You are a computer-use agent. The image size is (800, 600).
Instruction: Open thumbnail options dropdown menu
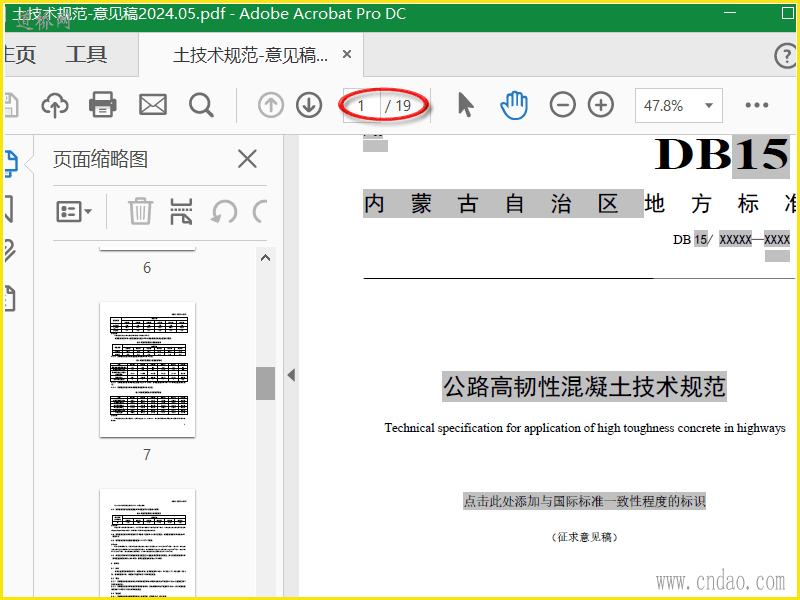[74, 211]
